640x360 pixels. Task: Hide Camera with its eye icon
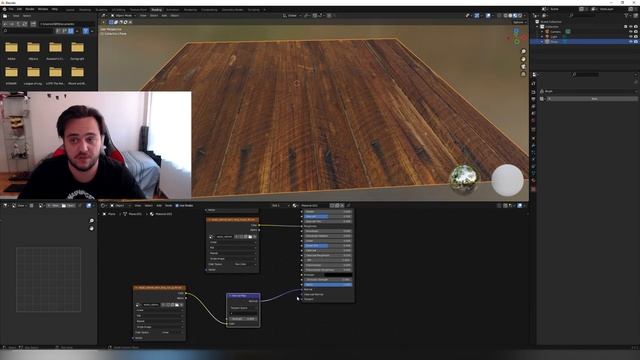click(x=631, y=31)
